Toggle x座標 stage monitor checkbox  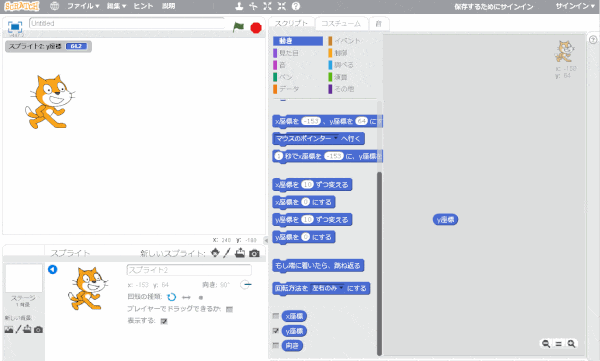(276, 316)
